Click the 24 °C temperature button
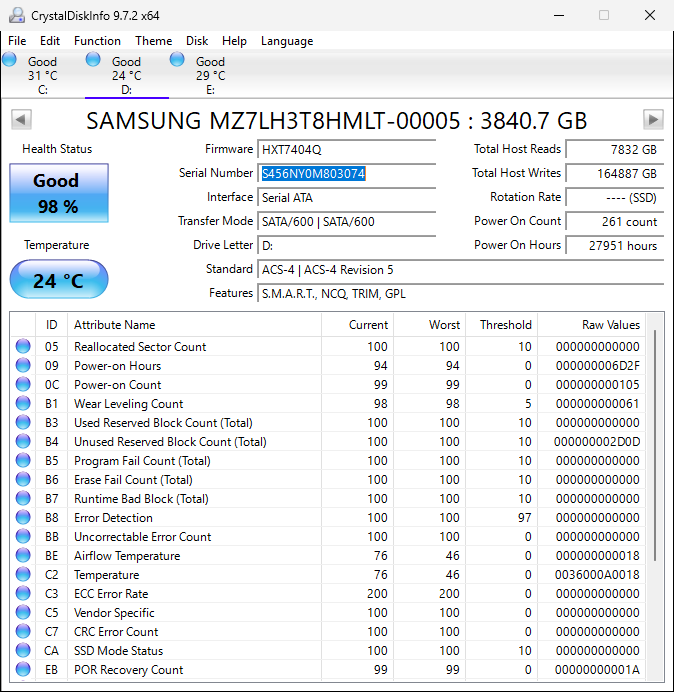 pos(59,279)
